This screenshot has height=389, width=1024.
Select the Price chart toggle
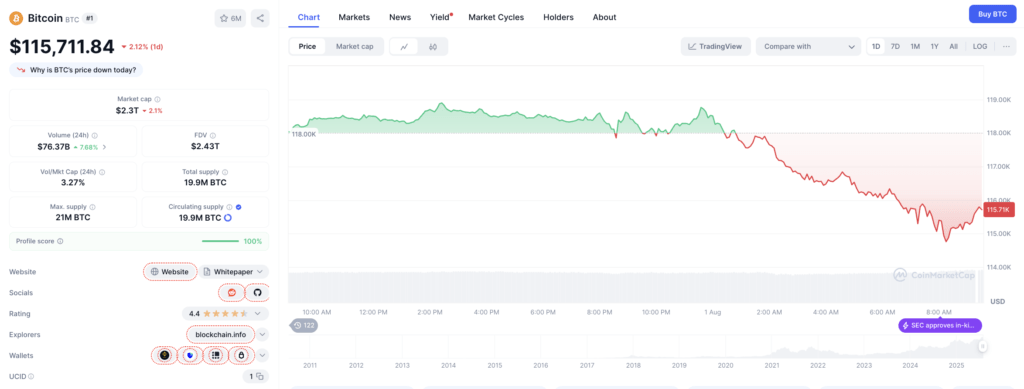(x=307, y=46)
